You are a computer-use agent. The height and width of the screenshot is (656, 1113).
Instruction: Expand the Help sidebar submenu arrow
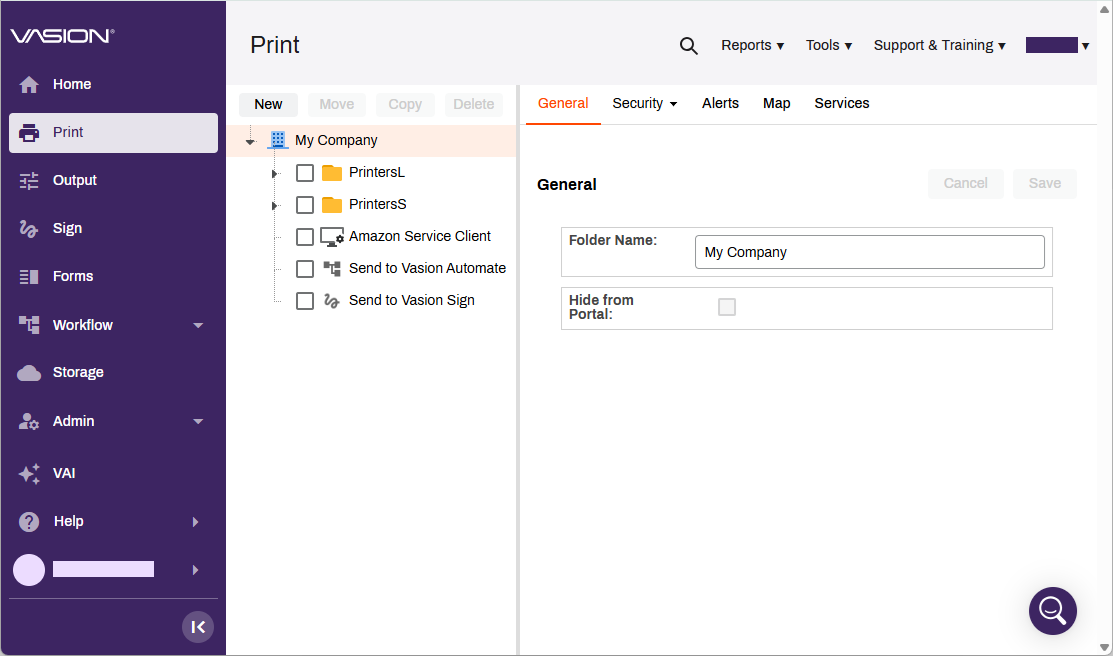click(x=195, y=522)
